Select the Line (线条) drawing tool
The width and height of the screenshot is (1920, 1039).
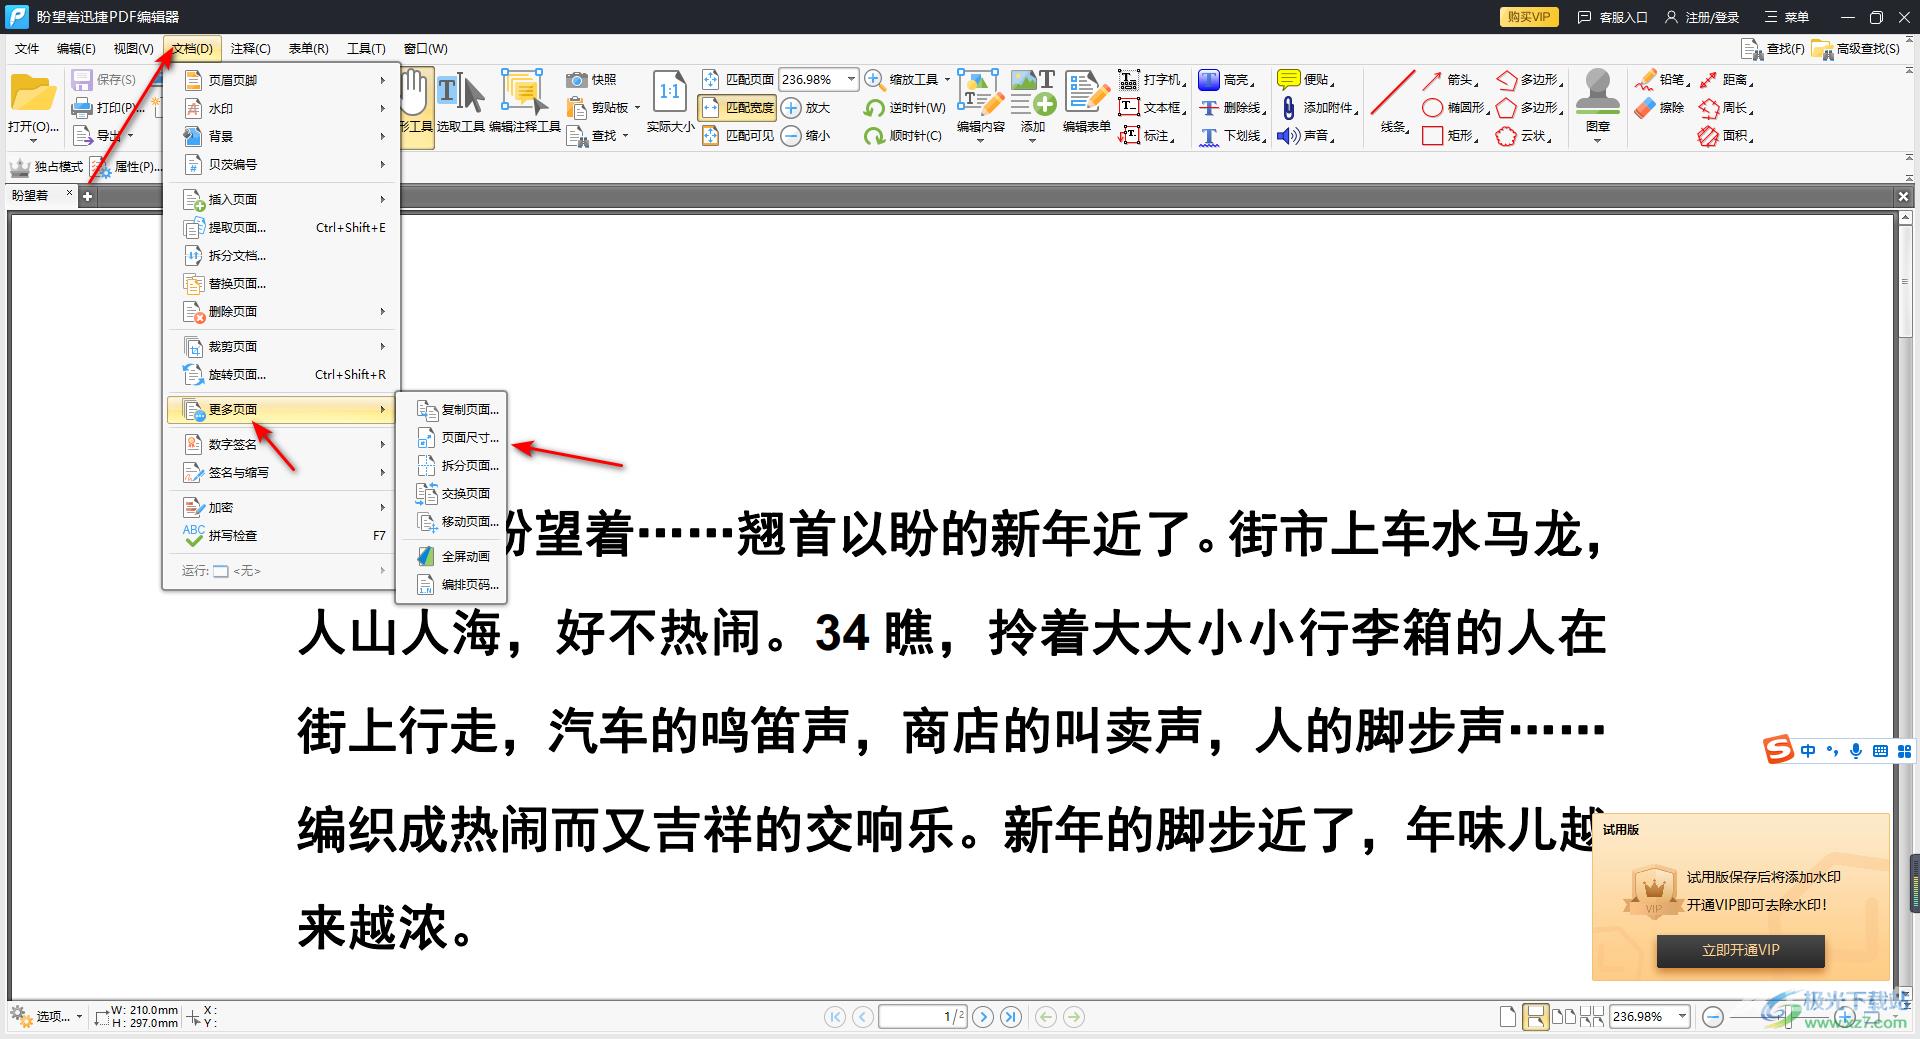point(1393,101)
